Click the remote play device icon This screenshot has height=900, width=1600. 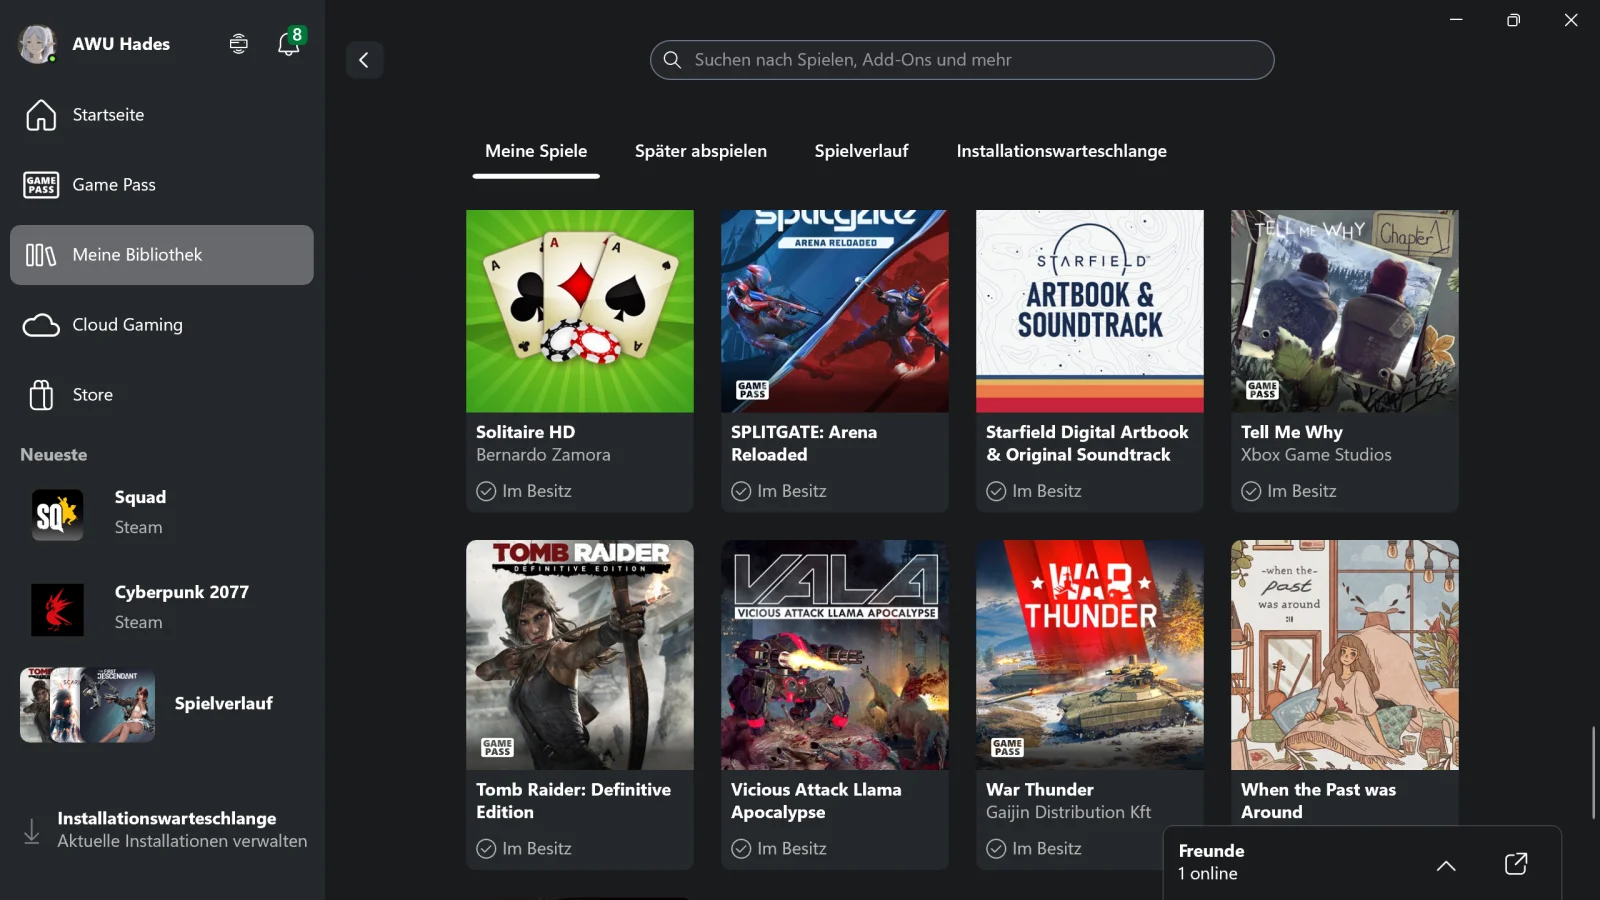click(x=238, y=44)
